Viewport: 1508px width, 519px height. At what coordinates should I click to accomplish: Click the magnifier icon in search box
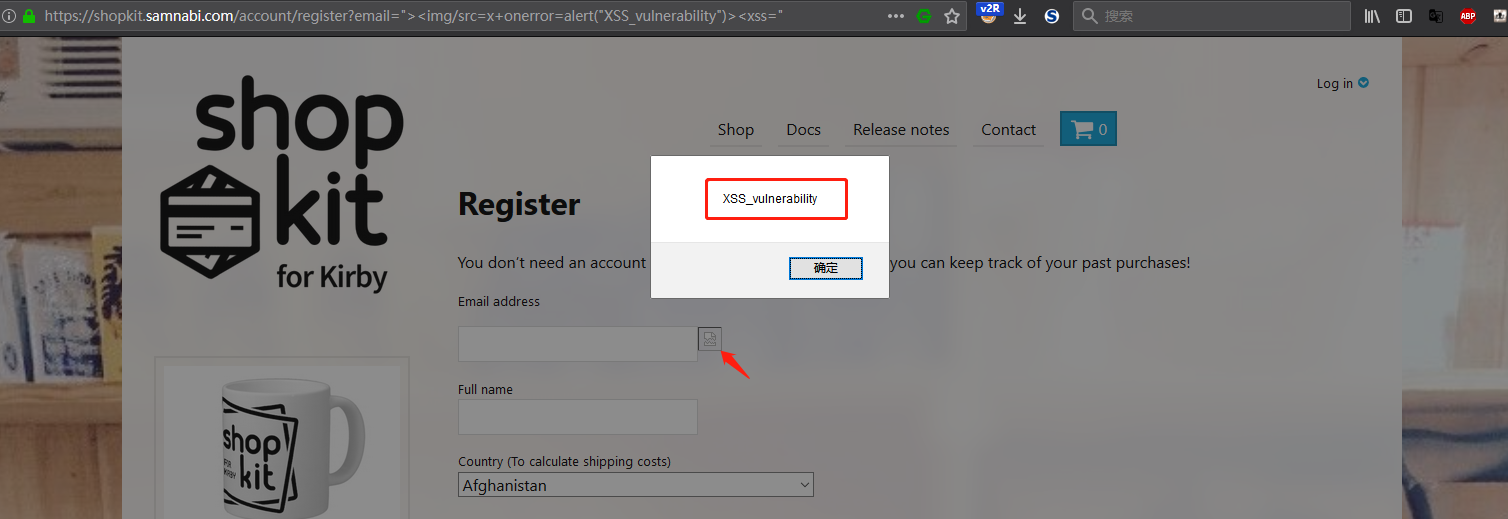1091,16
